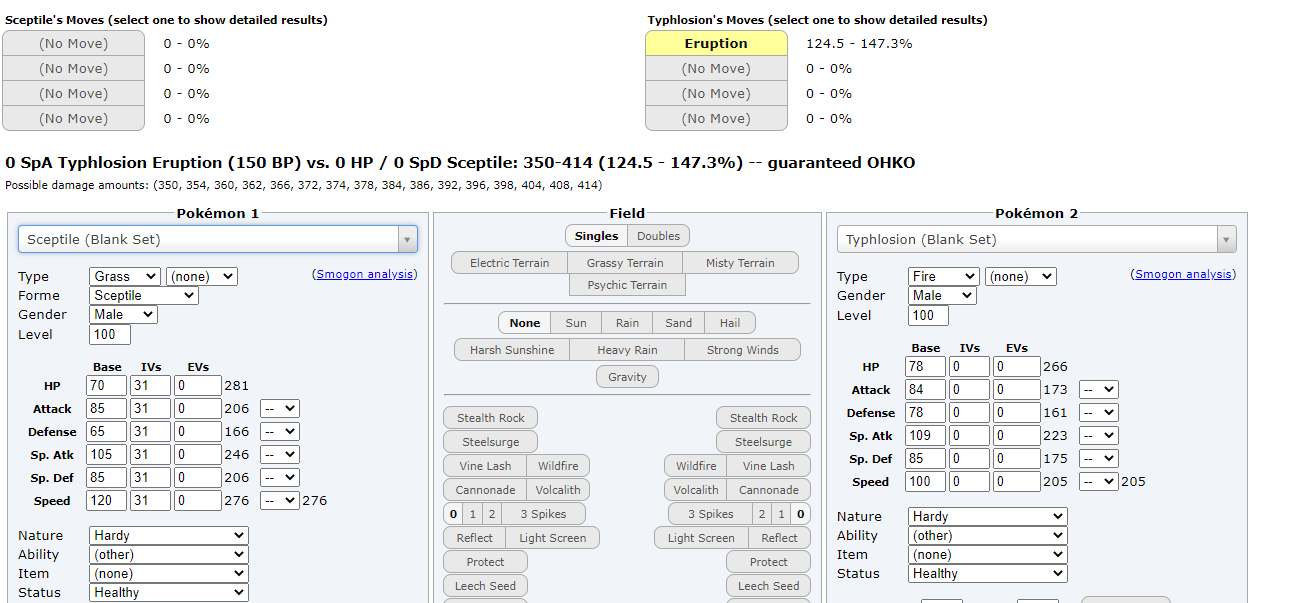Toggle Reflect on Sceptile's side
The height and width of the screenshot is (603, 1312).
point(475,538)
